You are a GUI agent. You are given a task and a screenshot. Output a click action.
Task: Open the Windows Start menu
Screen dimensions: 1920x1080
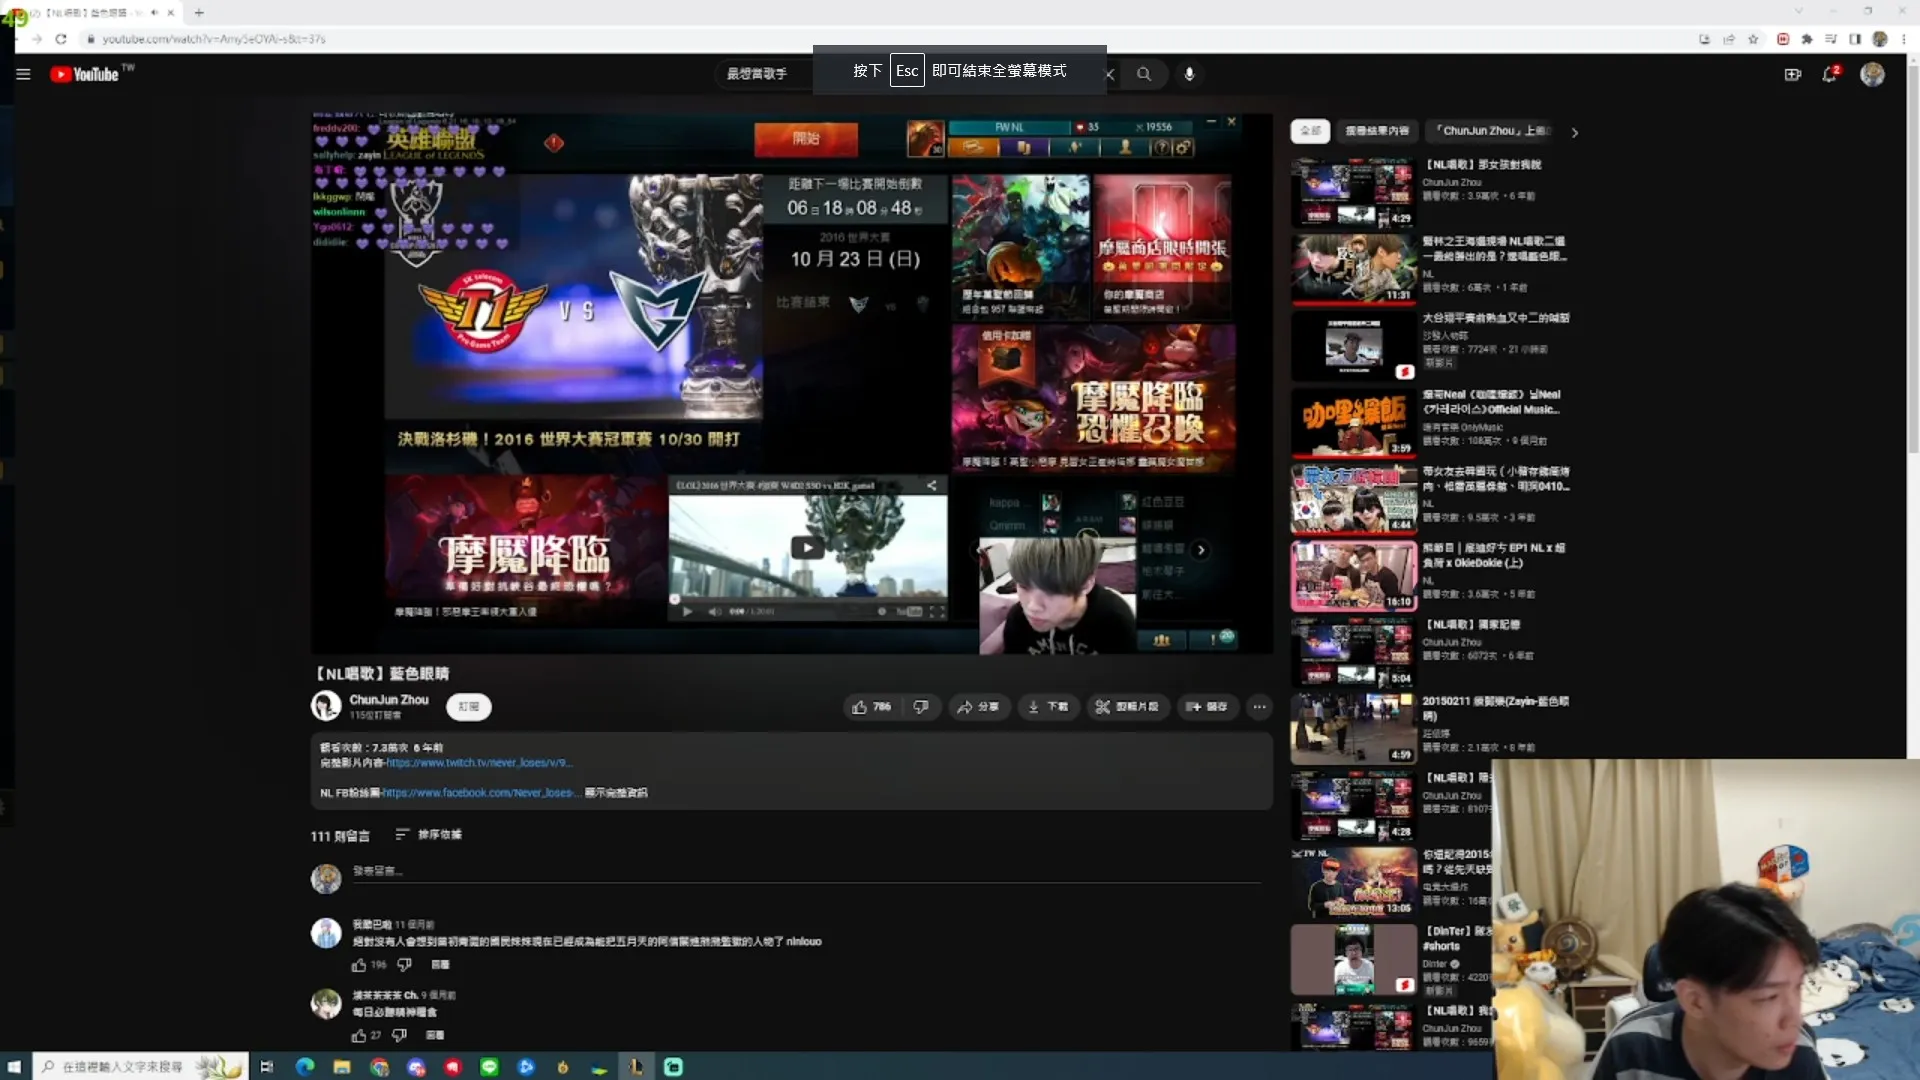[14, 1067]
